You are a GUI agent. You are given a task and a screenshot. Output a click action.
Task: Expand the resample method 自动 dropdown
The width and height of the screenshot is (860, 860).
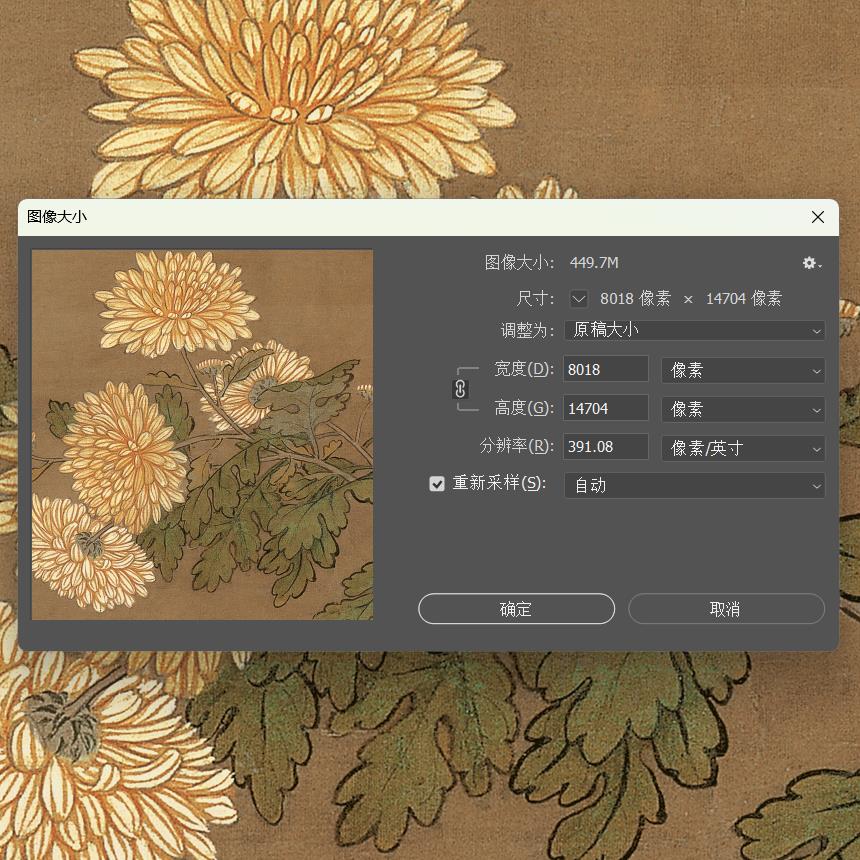(694, 485)
